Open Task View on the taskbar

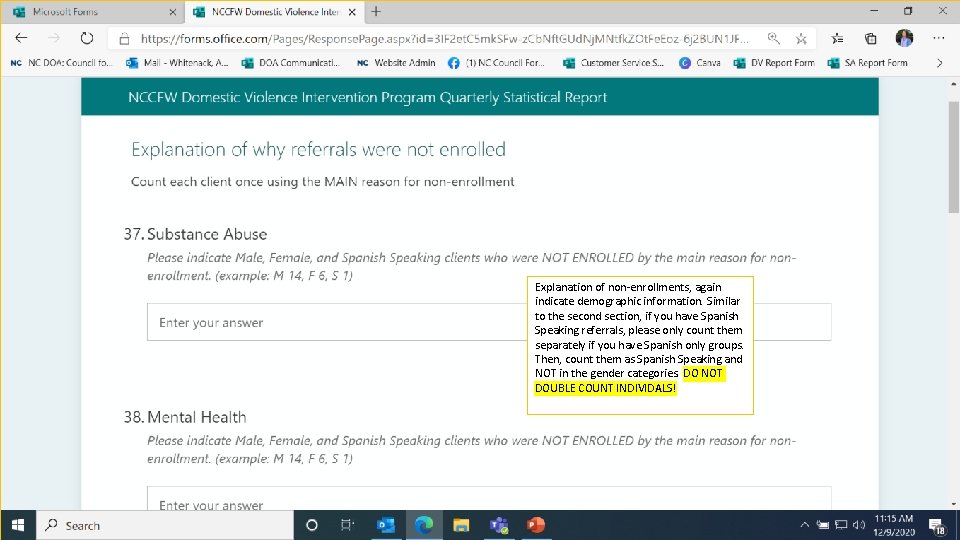(x=347, y=525)
